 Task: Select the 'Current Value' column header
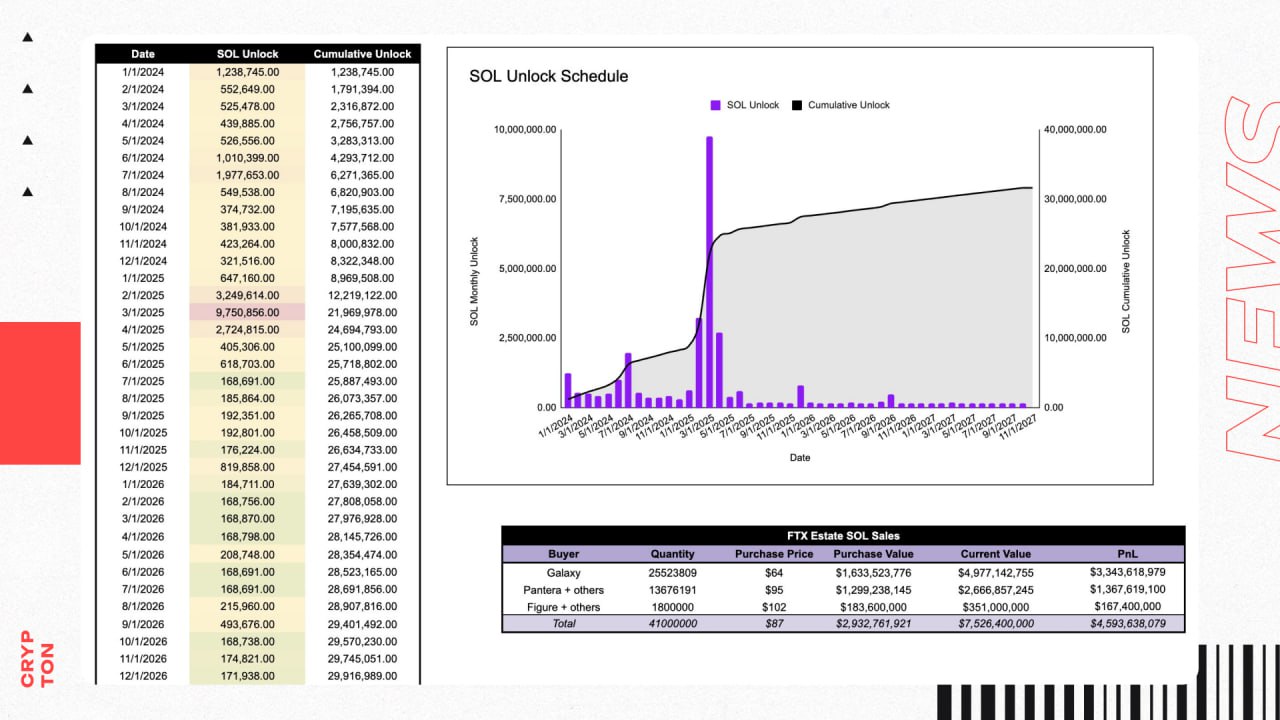coord(995,554)
